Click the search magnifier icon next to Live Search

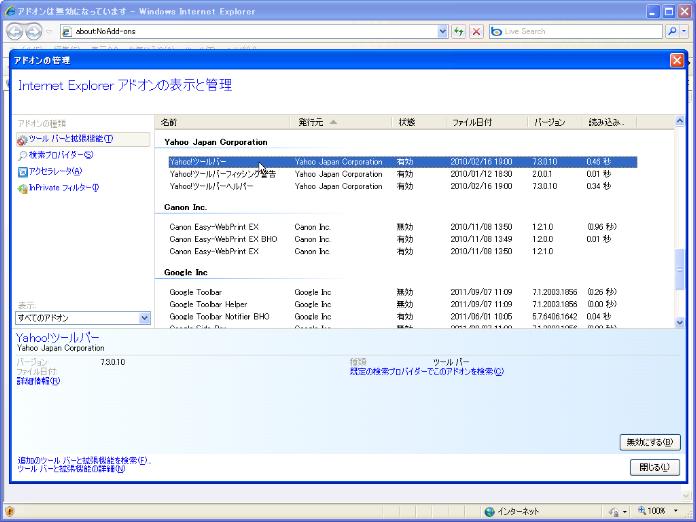672,32
